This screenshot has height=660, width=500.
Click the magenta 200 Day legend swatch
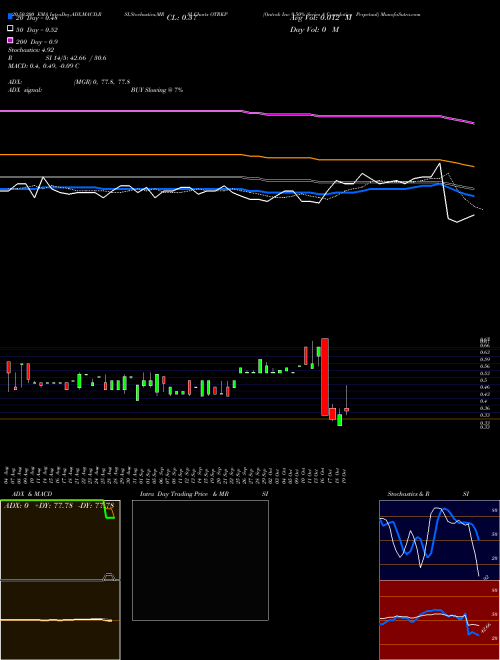point(10,40)
